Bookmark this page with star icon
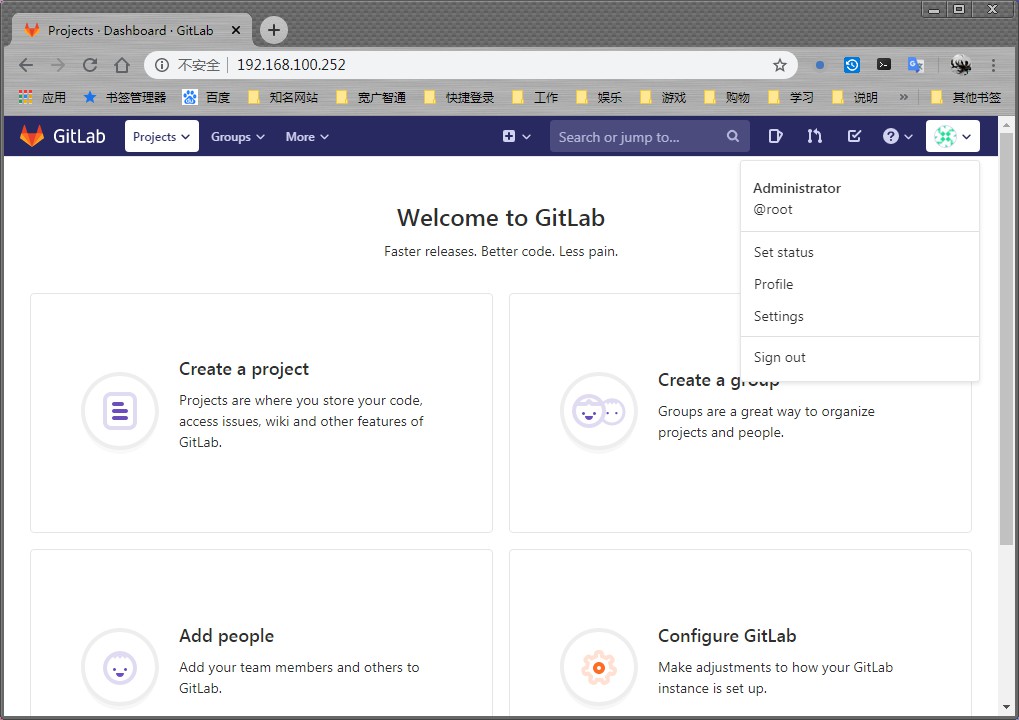Screen dimensions: 1019x720 coord(780,64)
